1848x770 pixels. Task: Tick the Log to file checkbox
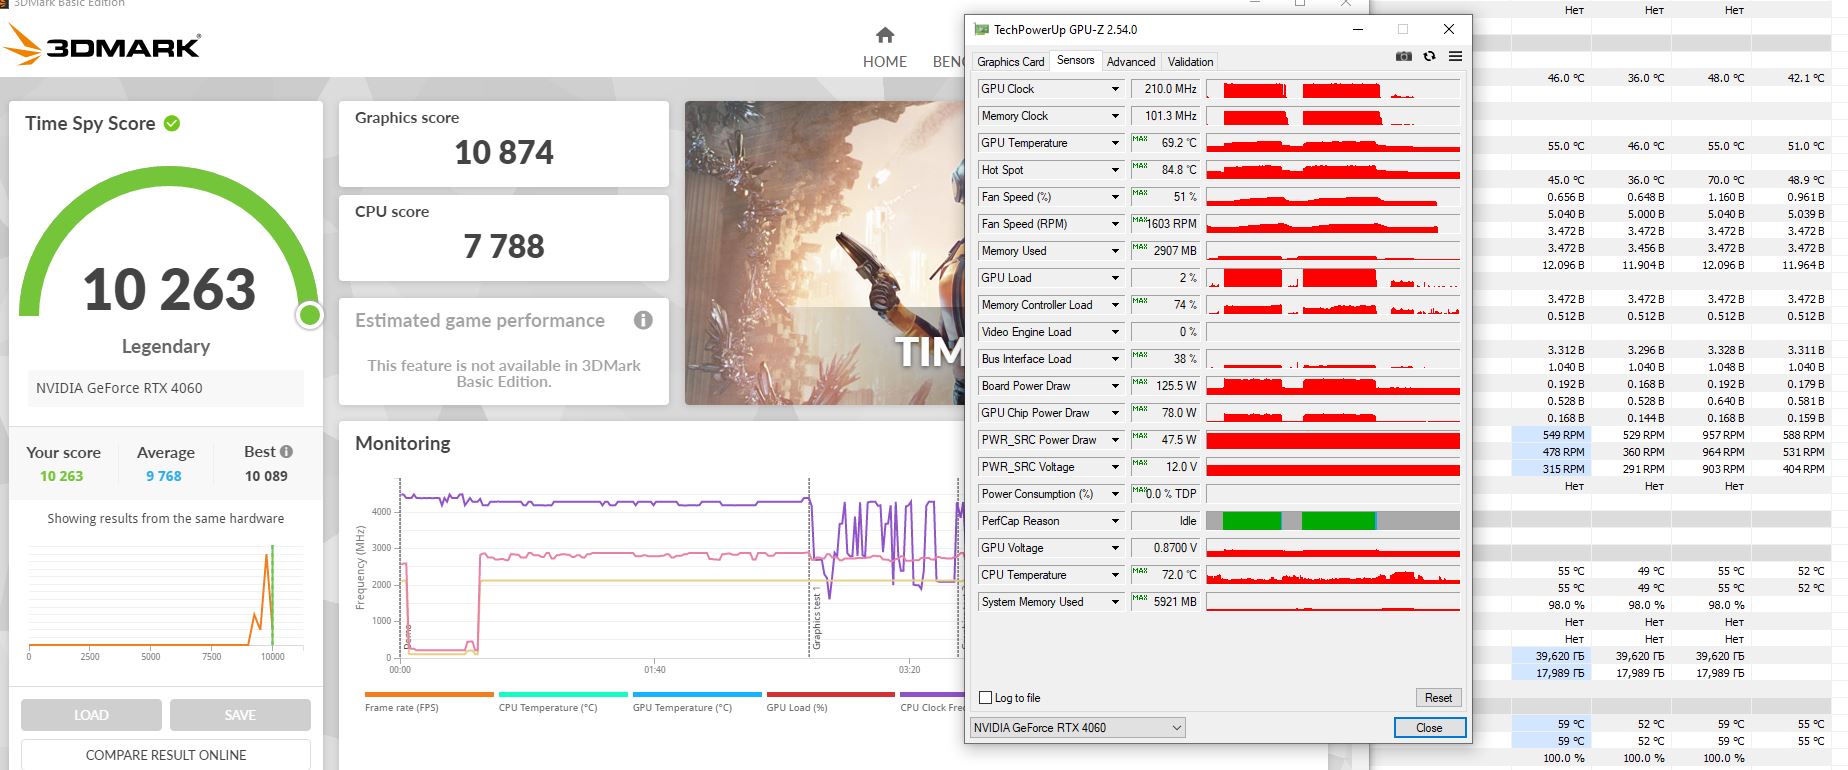pyautogui.click(x=986, y=698)
